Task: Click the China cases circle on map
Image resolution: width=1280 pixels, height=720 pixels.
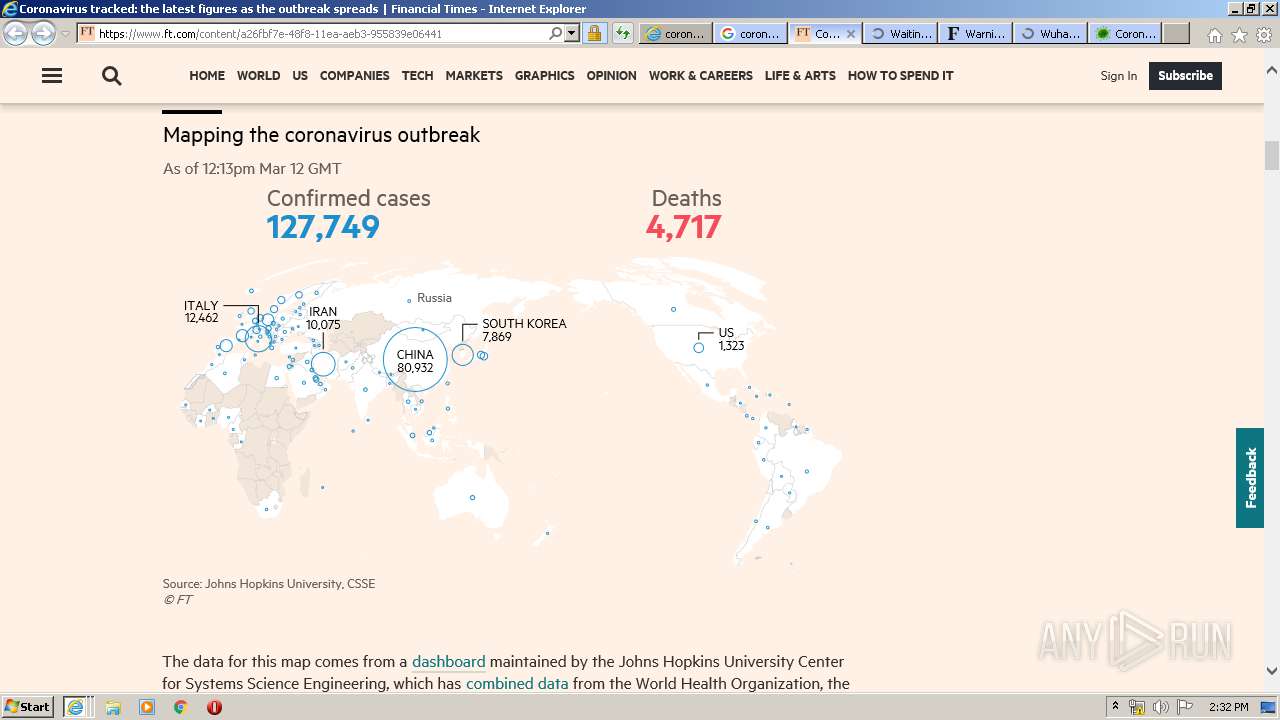Action: pos(415,360)
